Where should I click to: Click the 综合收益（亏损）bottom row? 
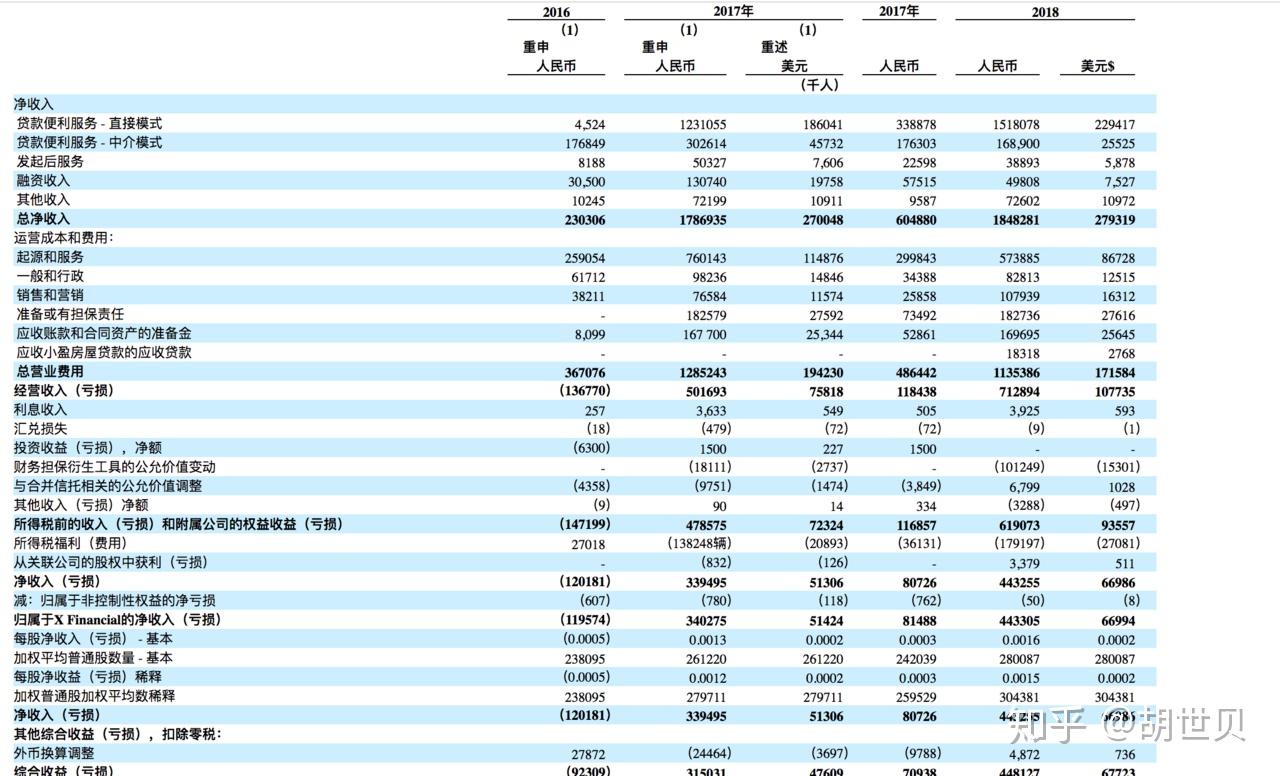point(60,772)
